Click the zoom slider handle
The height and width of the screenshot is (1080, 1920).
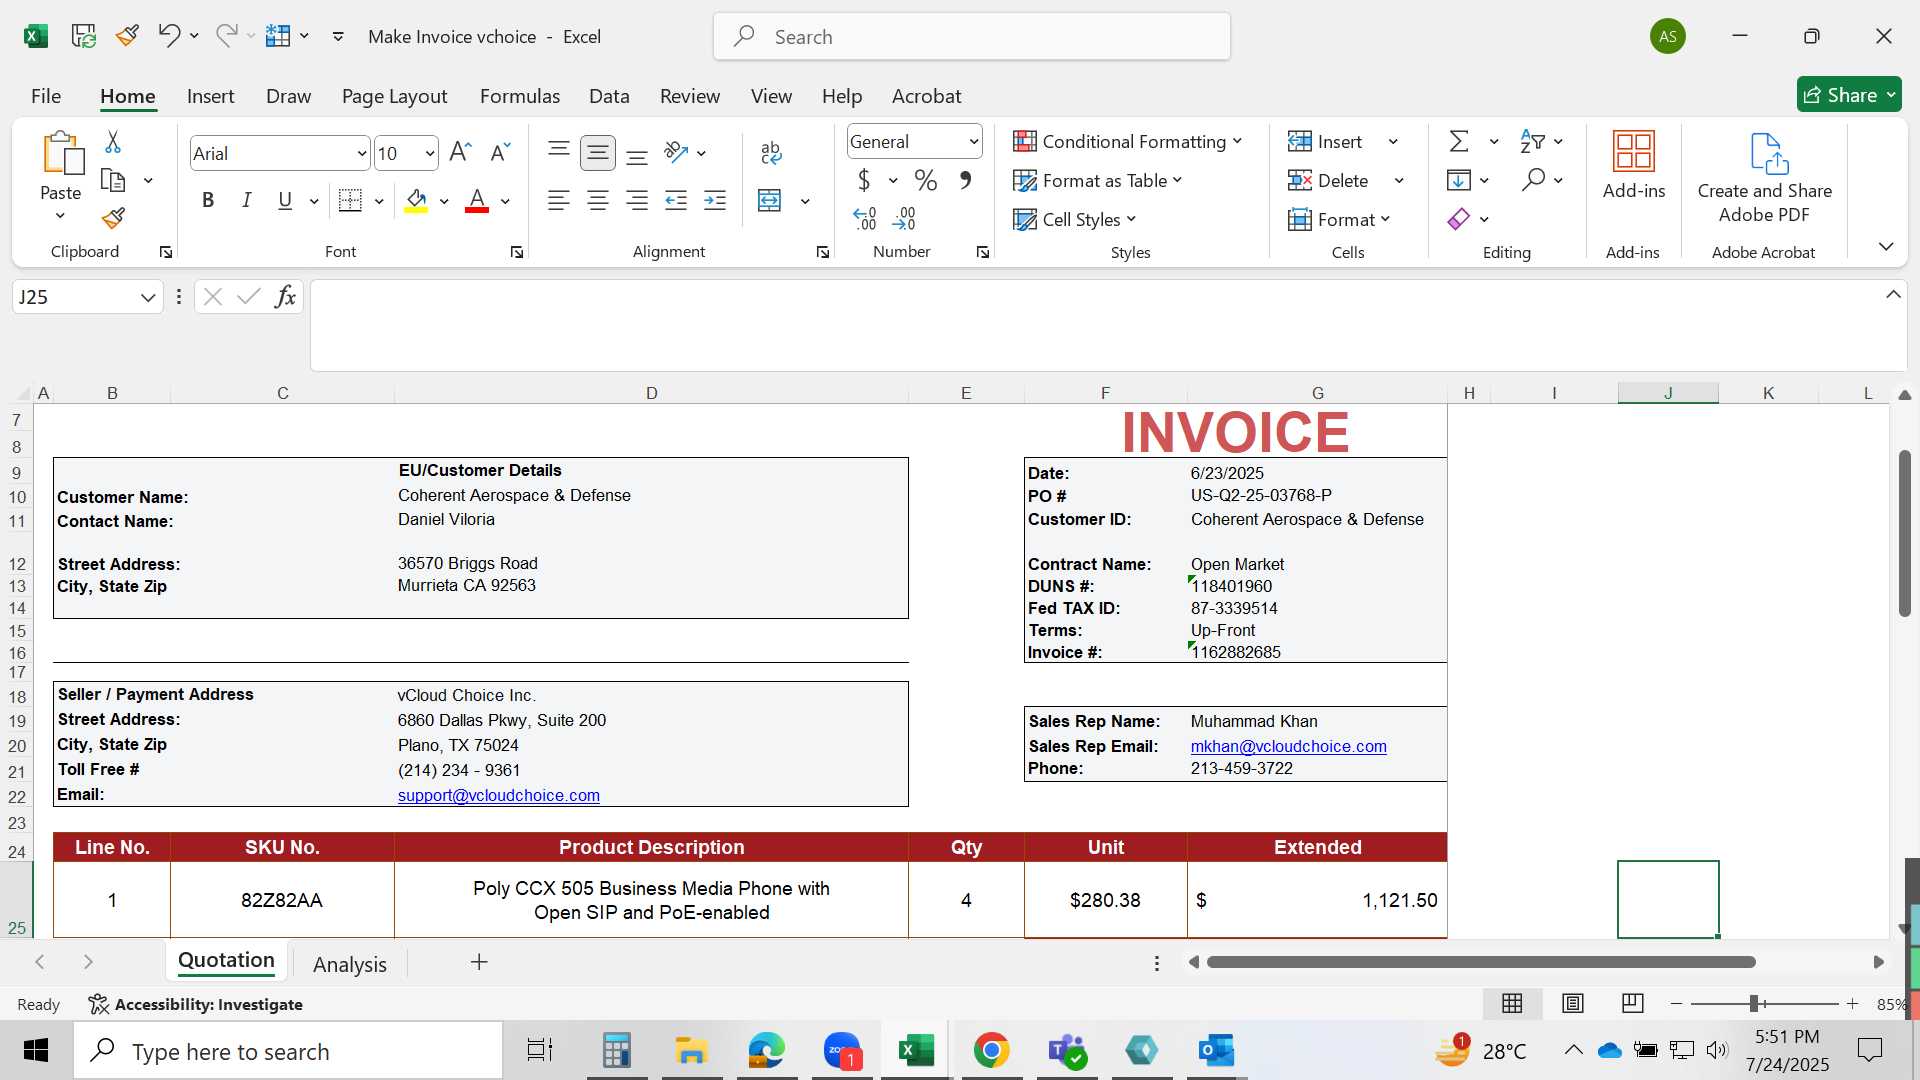(x=1755, y=1003)
